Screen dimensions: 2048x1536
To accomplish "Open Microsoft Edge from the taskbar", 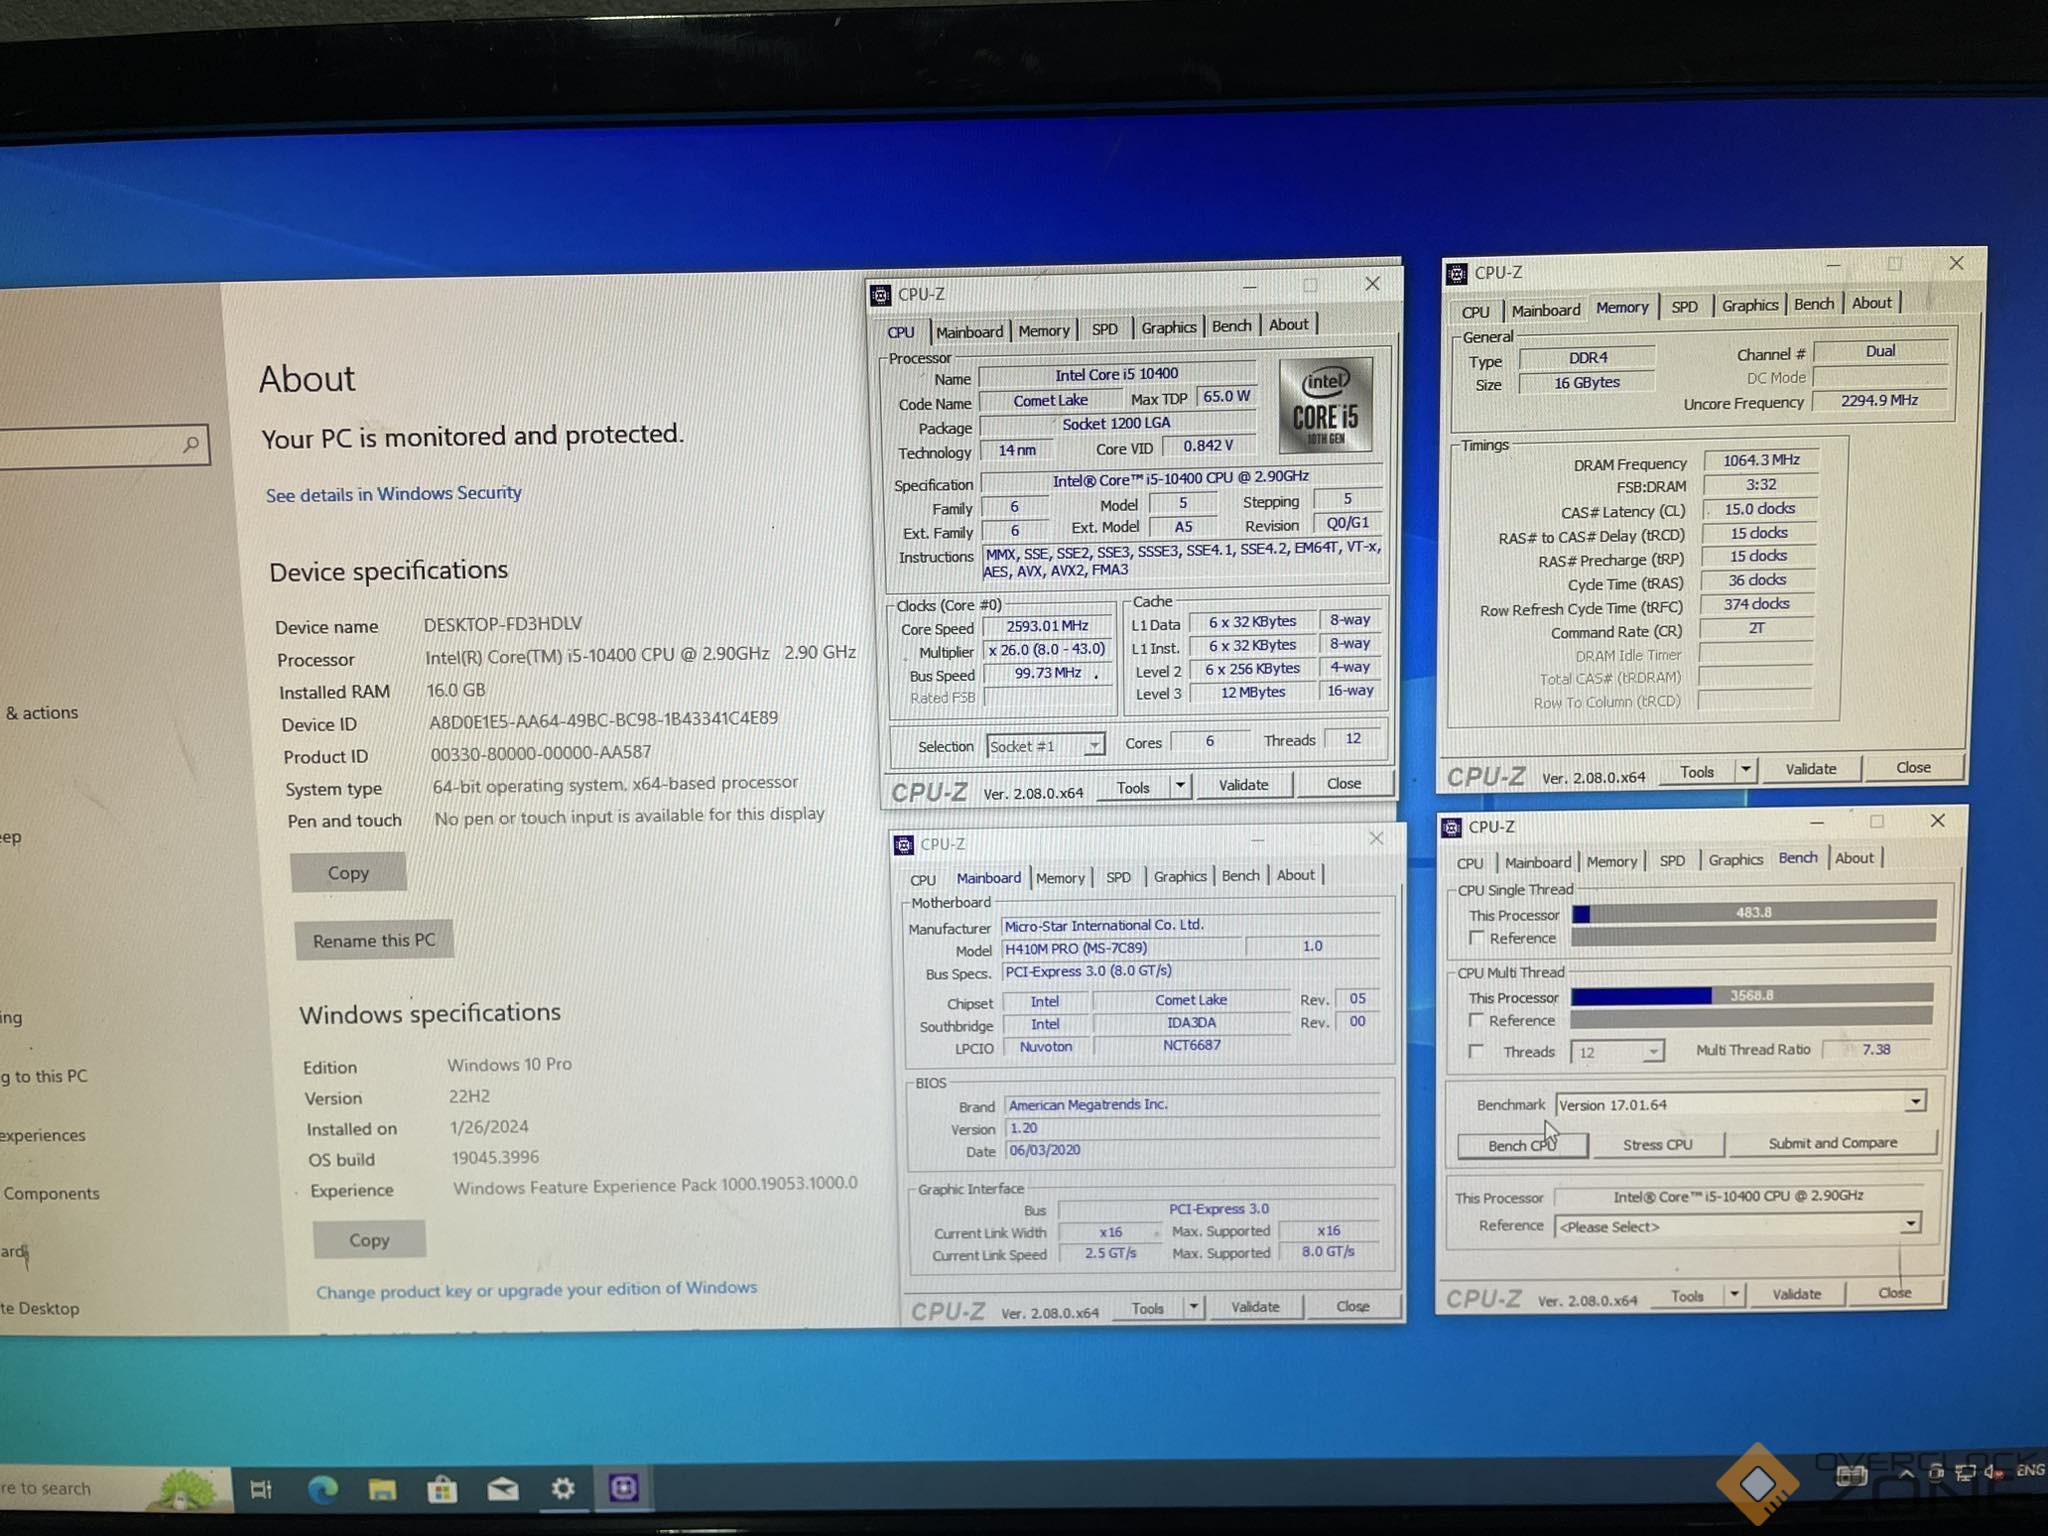I will click(x=322, y=1490).
